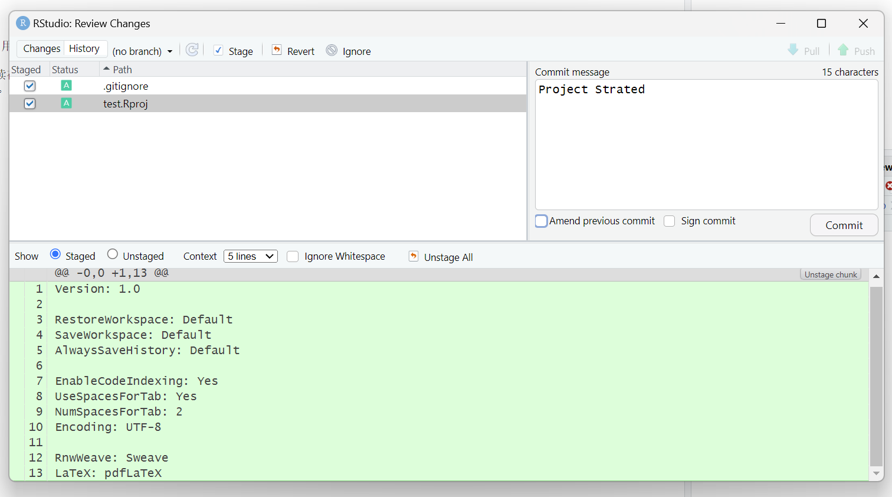Open the (no branch) dropdown
The image size is (892, 497).
pos(142,51)
